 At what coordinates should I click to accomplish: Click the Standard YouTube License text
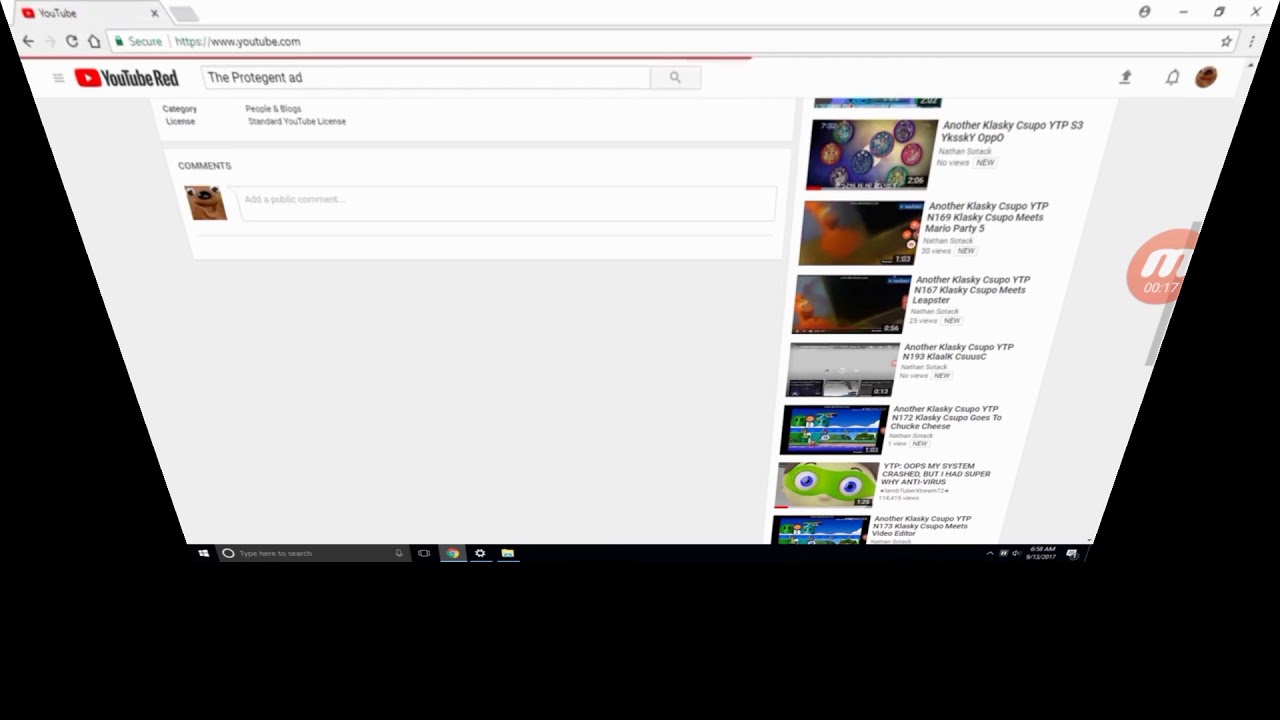(297, 122)
